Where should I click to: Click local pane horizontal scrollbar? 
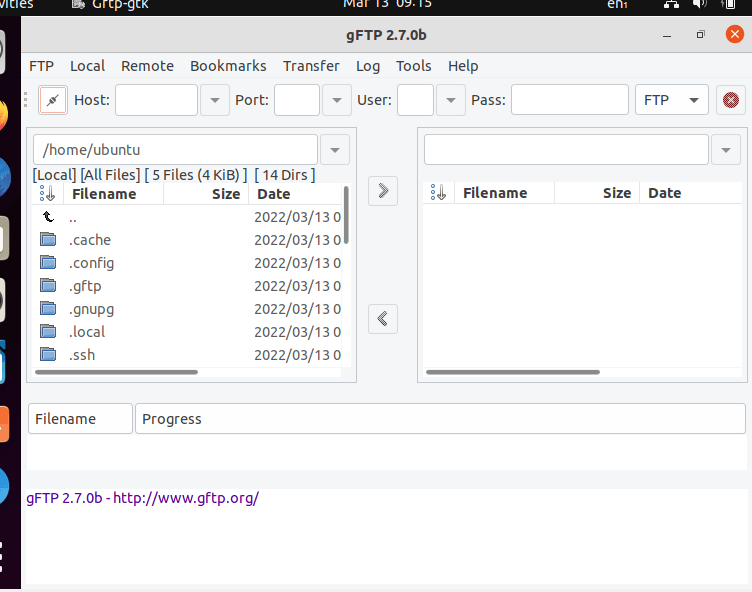pyautogui.click(x=117, y=372)
